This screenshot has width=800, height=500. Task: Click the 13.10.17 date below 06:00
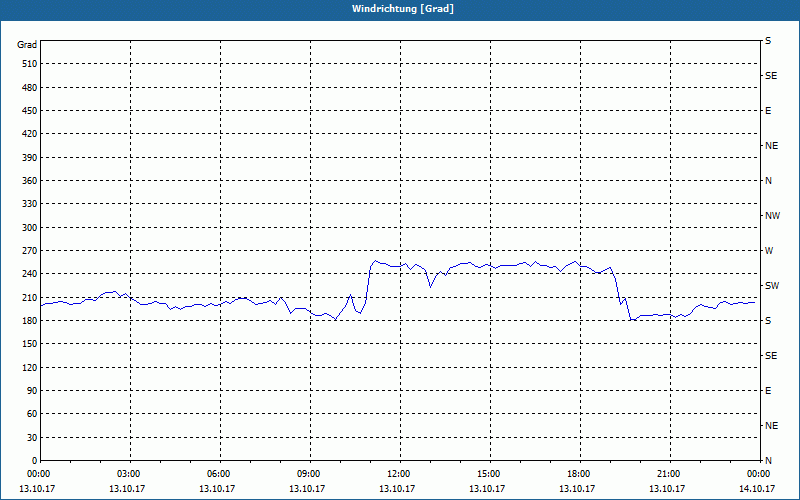[217, 489]
